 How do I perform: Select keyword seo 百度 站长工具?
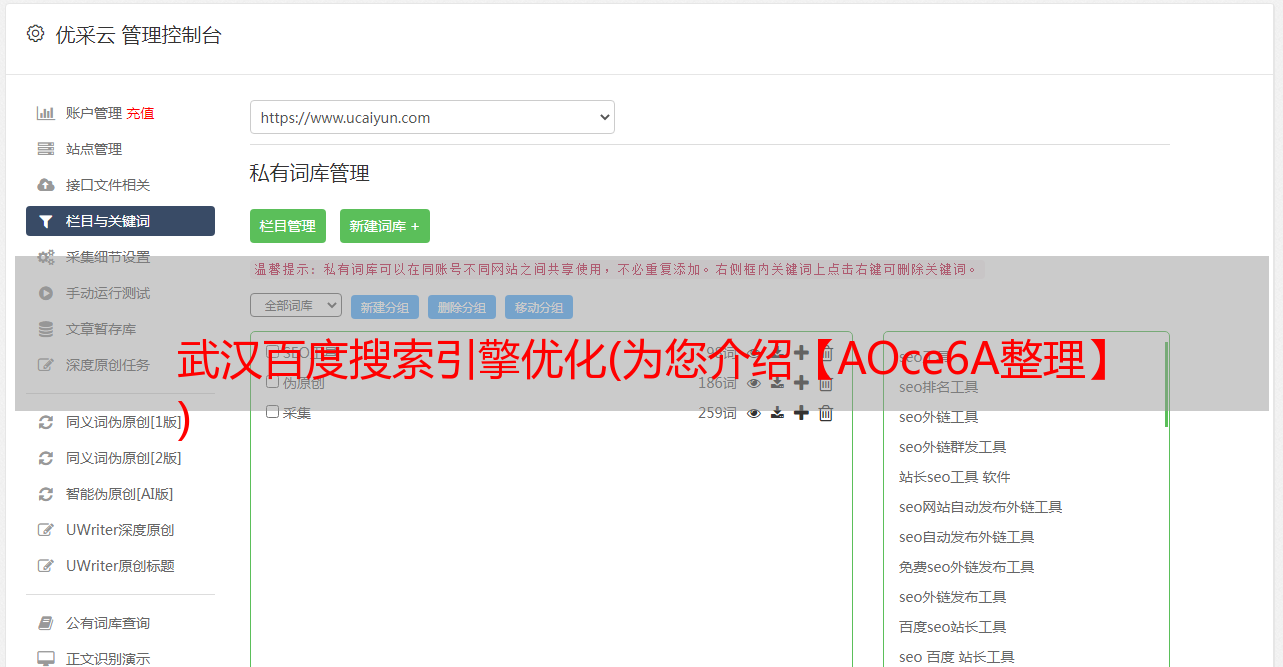[957, 657]
